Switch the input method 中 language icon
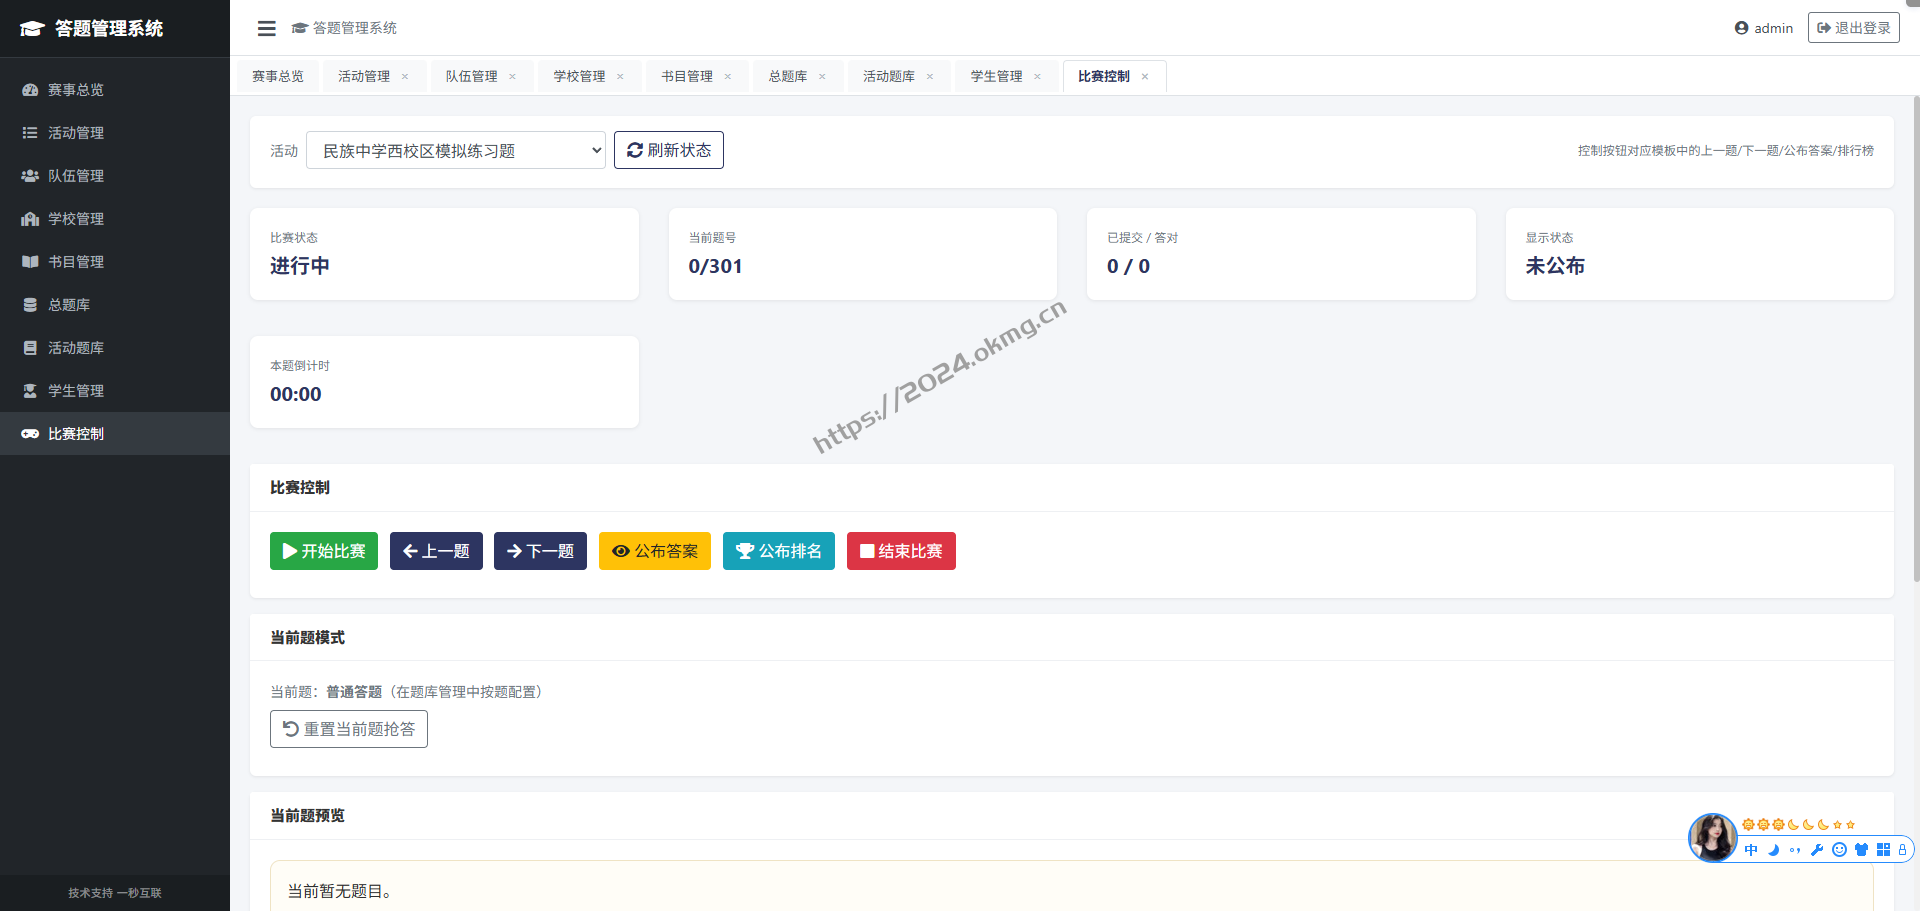This screenshot has width=1920, height=911. 1751,850
